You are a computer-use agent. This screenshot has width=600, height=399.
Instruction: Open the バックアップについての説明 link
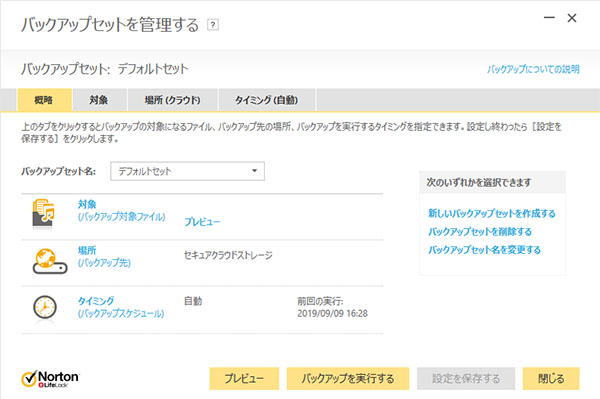tap(533, 69)
